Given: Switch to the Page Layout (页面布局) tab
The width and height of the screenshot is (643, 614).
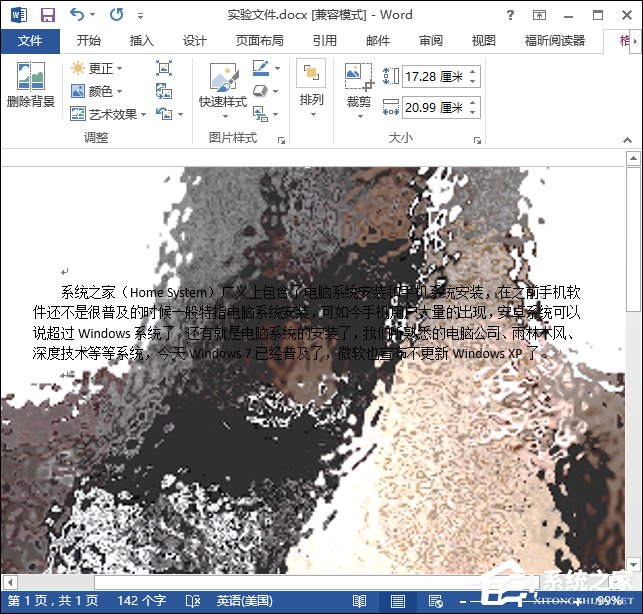Looking at the screenshot, I should tap(259, 41).
